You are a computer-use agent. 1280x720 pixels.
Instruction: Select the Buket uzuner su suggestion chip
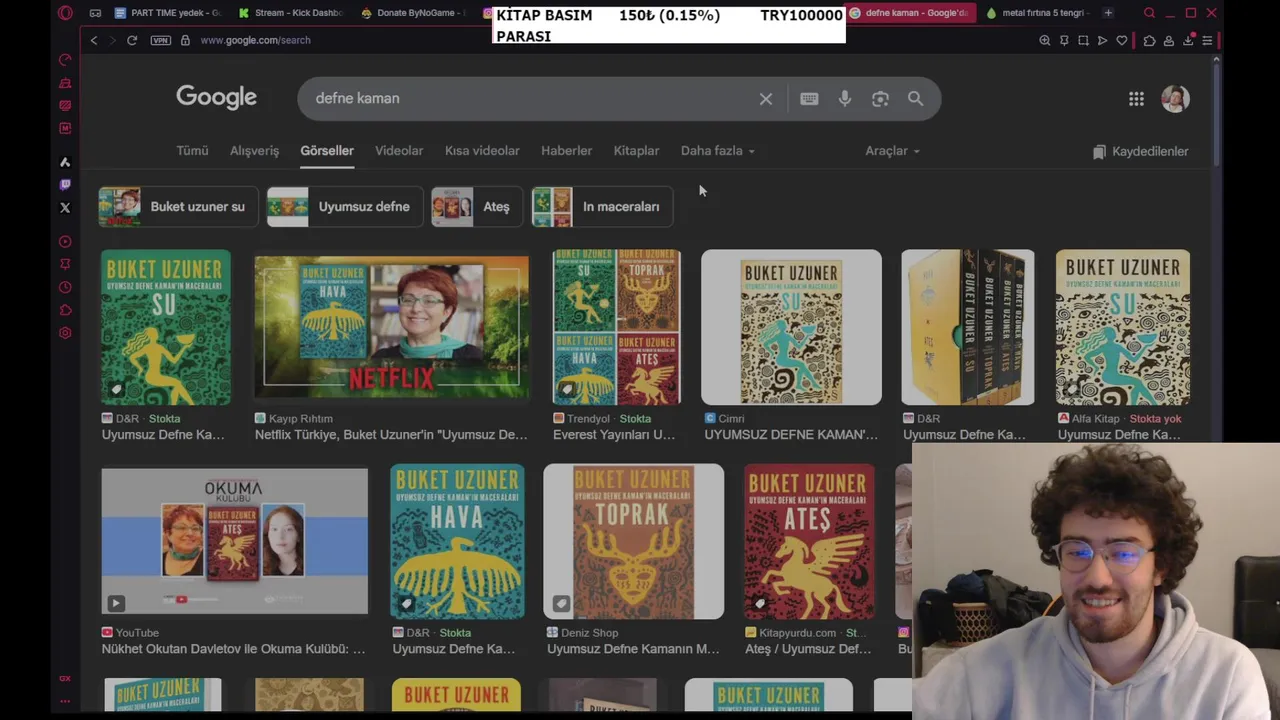click(x=178, y=207)
